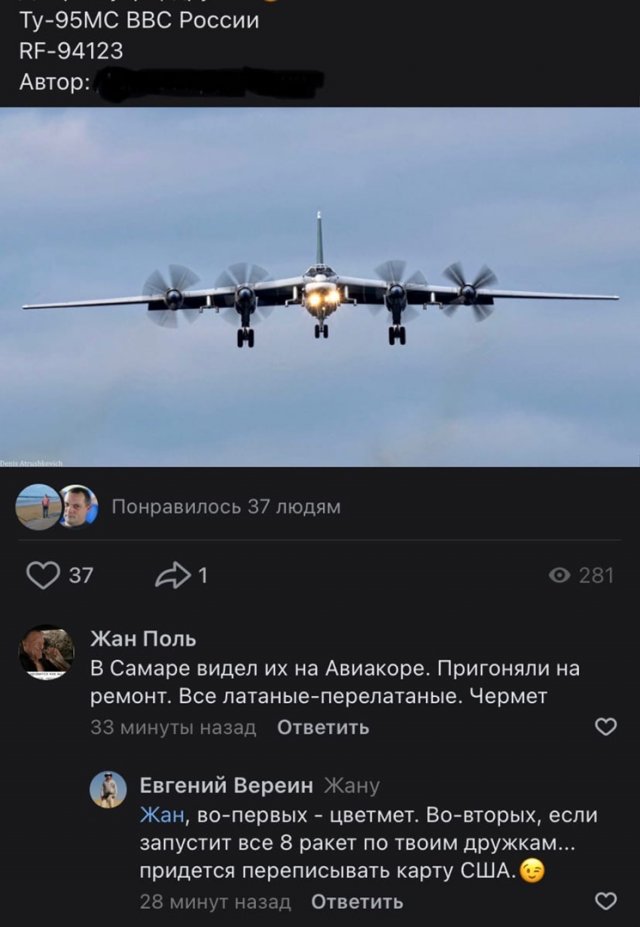Viewport: 640px width, 927px height.
Task: Tap the post like count 37
Action: pyautogui.click(x=81, y=575)
